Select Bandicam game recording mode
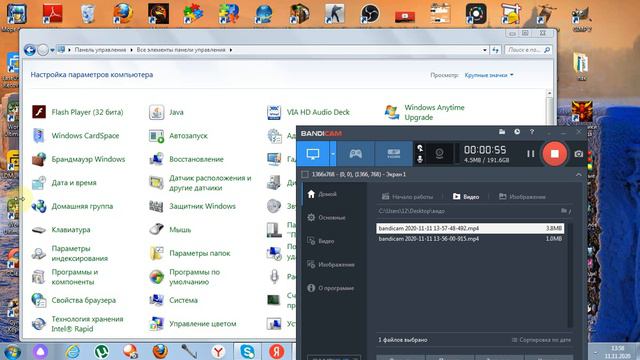640x360 pixels. [x=356, y=154]
